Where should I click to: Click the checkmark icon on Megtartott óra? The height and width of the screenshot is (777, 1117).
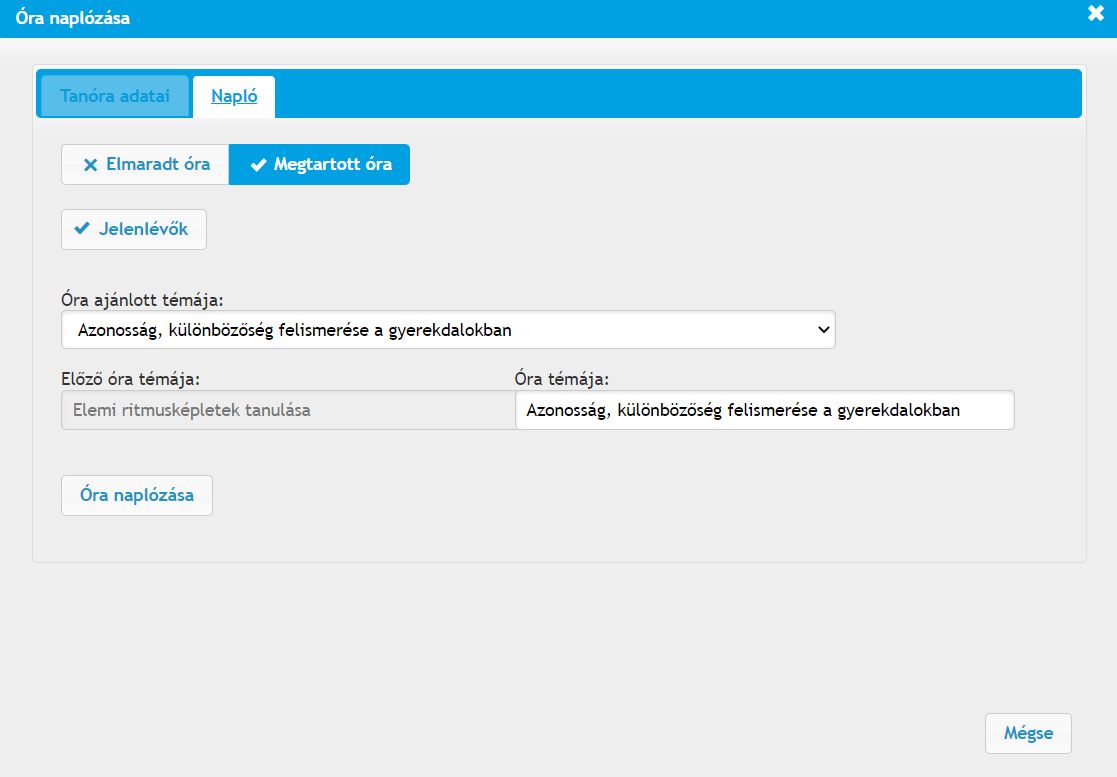click(258, 165)
